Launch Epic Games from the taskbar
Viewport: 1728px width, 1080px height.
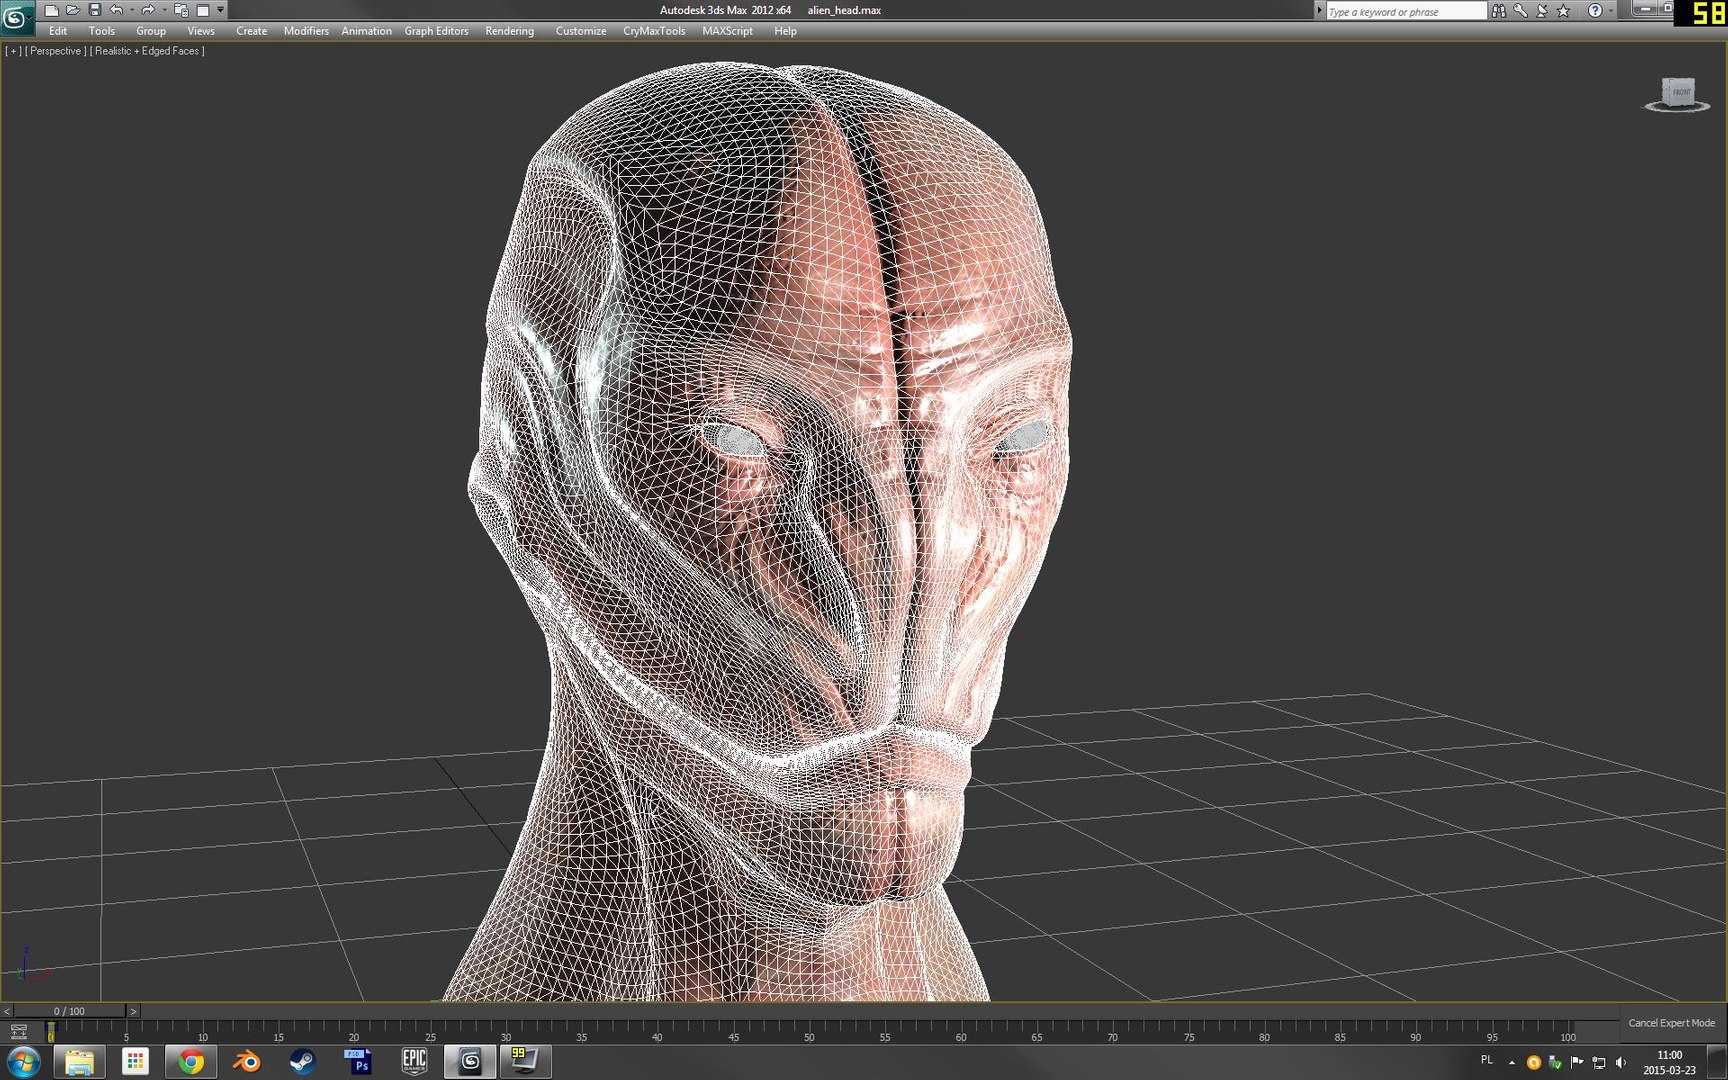pyautogui.click(x=414, y=1062)
